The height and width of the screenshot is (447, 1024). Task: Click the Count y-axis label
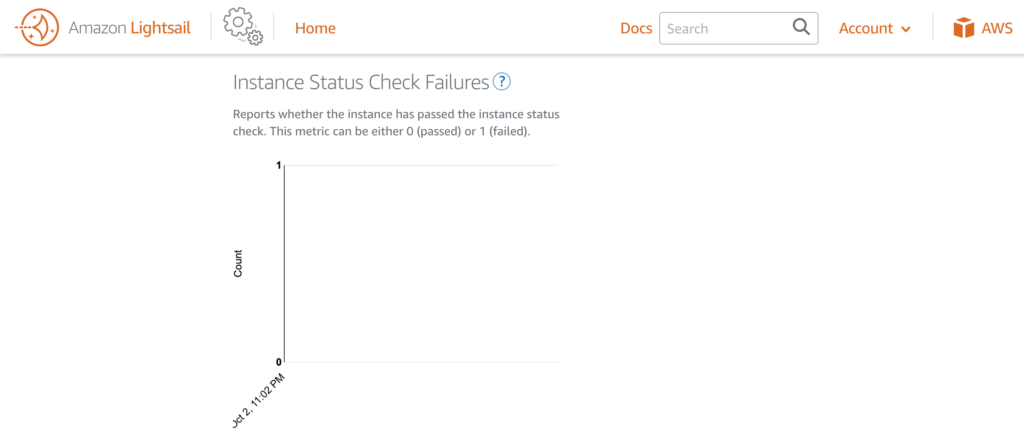238,263
